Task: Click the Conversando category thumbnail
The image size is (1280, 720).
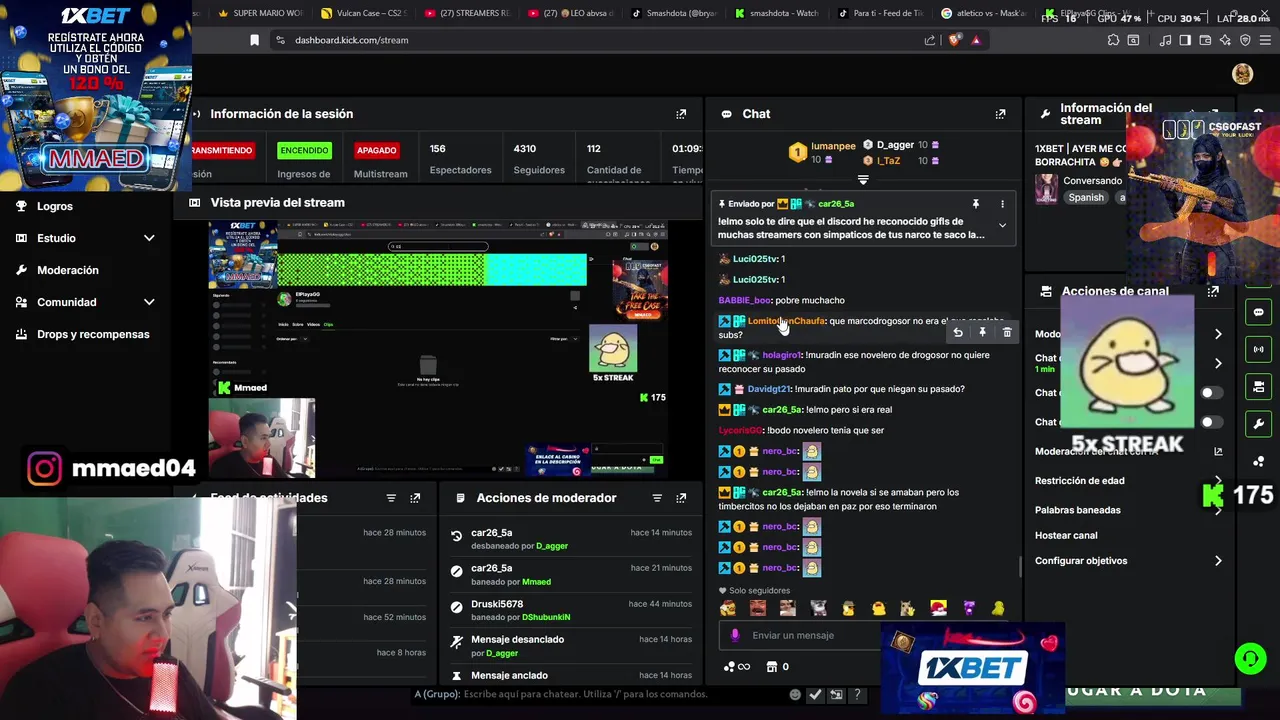Action: pos(1047,189)
